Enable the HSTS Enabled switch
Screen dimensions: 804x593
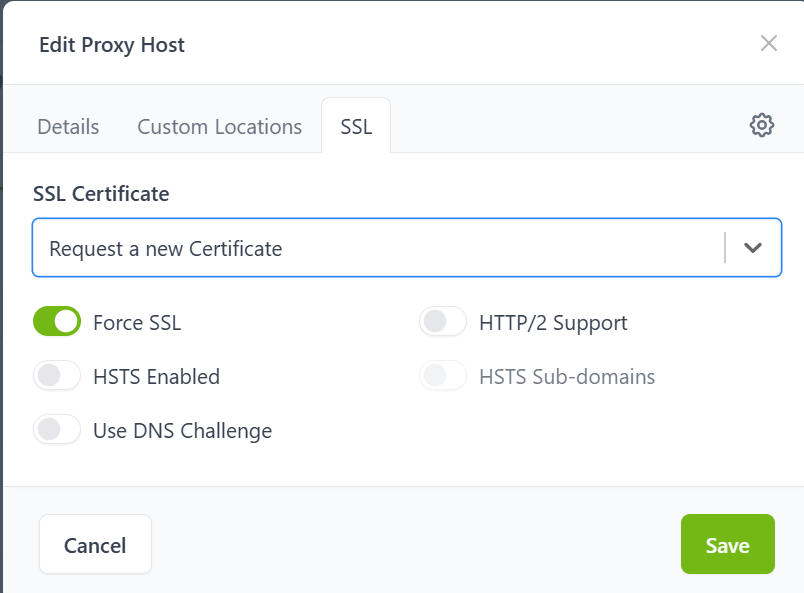[x=57, y=376]
